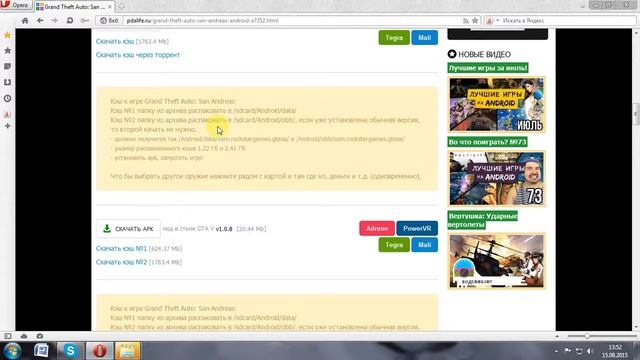Open the yellow star panel in sidebar
The height and width of the screenshot is (360, 640).
point(7,35)
